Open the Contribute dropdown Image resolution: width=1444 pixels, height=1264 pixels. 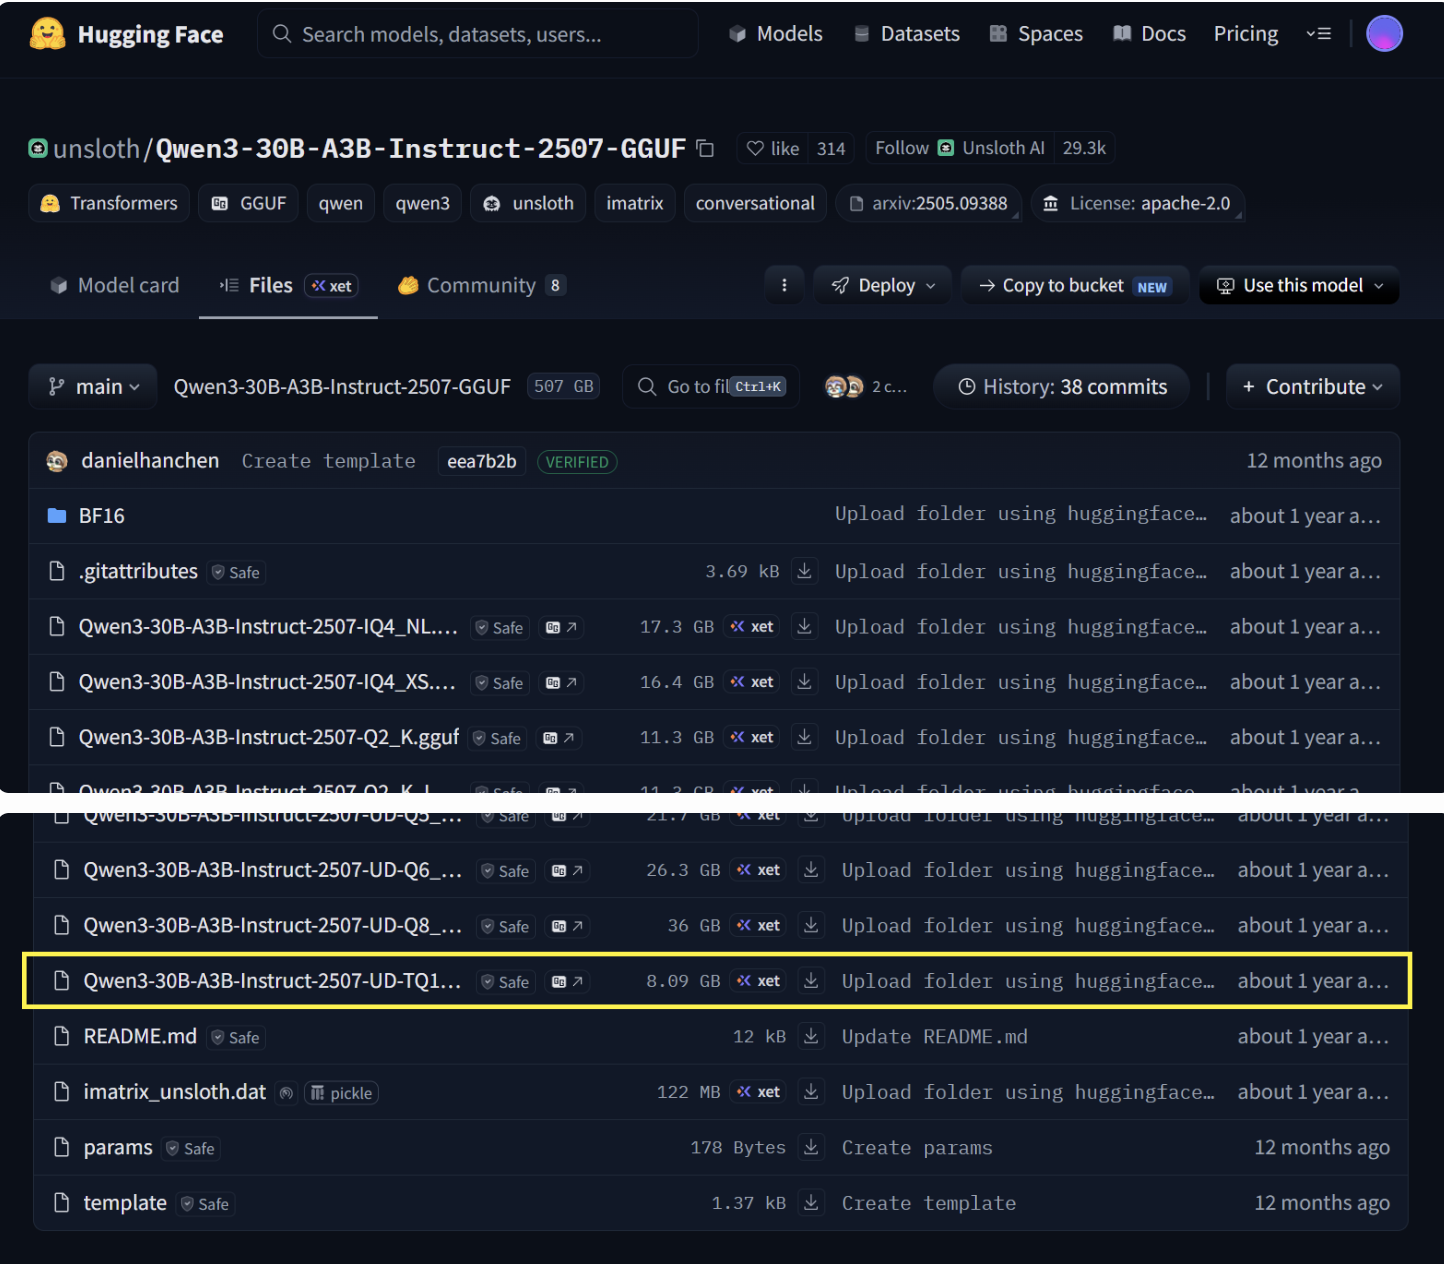1312,387
